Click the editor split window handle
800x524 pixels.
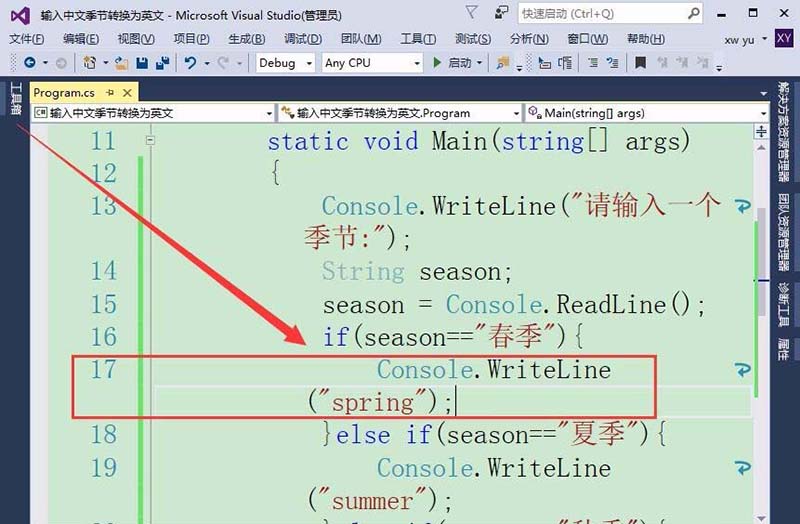(x=761, y=132)
